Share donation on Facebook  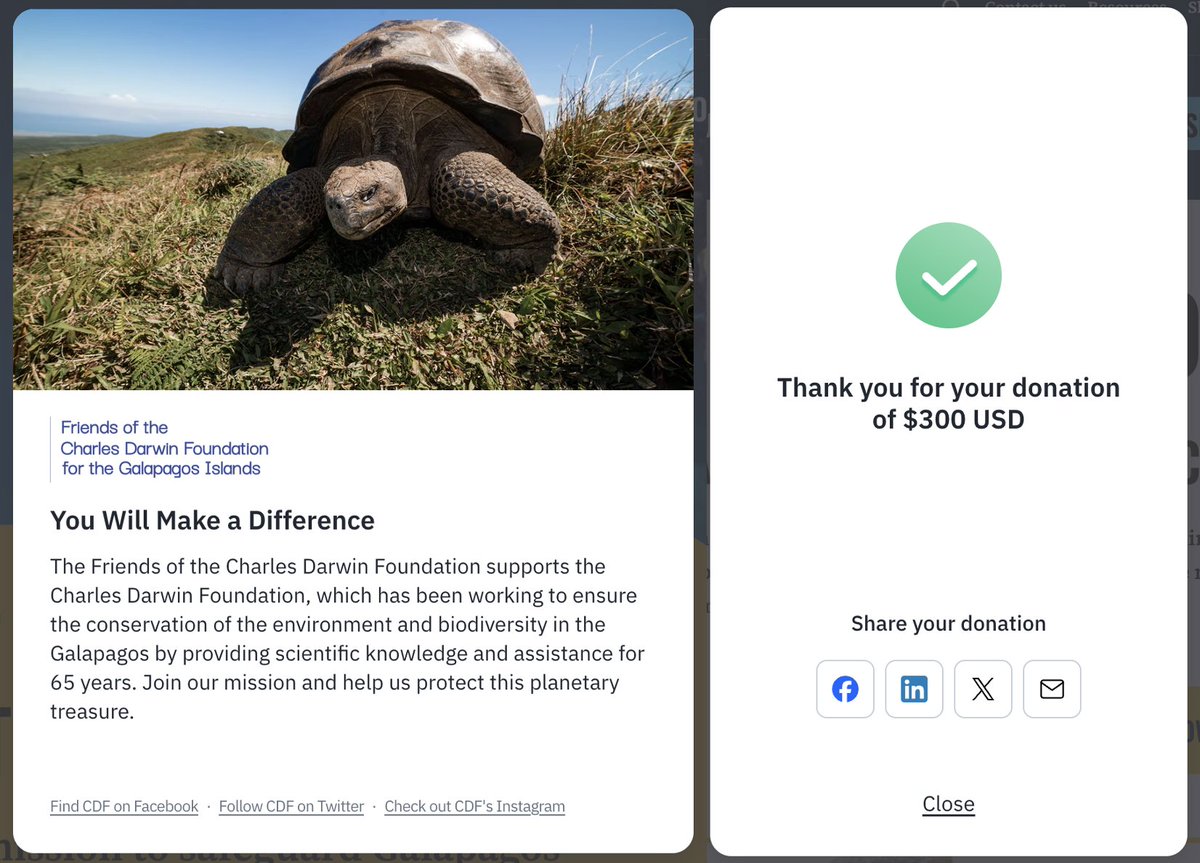pyautogui.click(x=845, y=689)
